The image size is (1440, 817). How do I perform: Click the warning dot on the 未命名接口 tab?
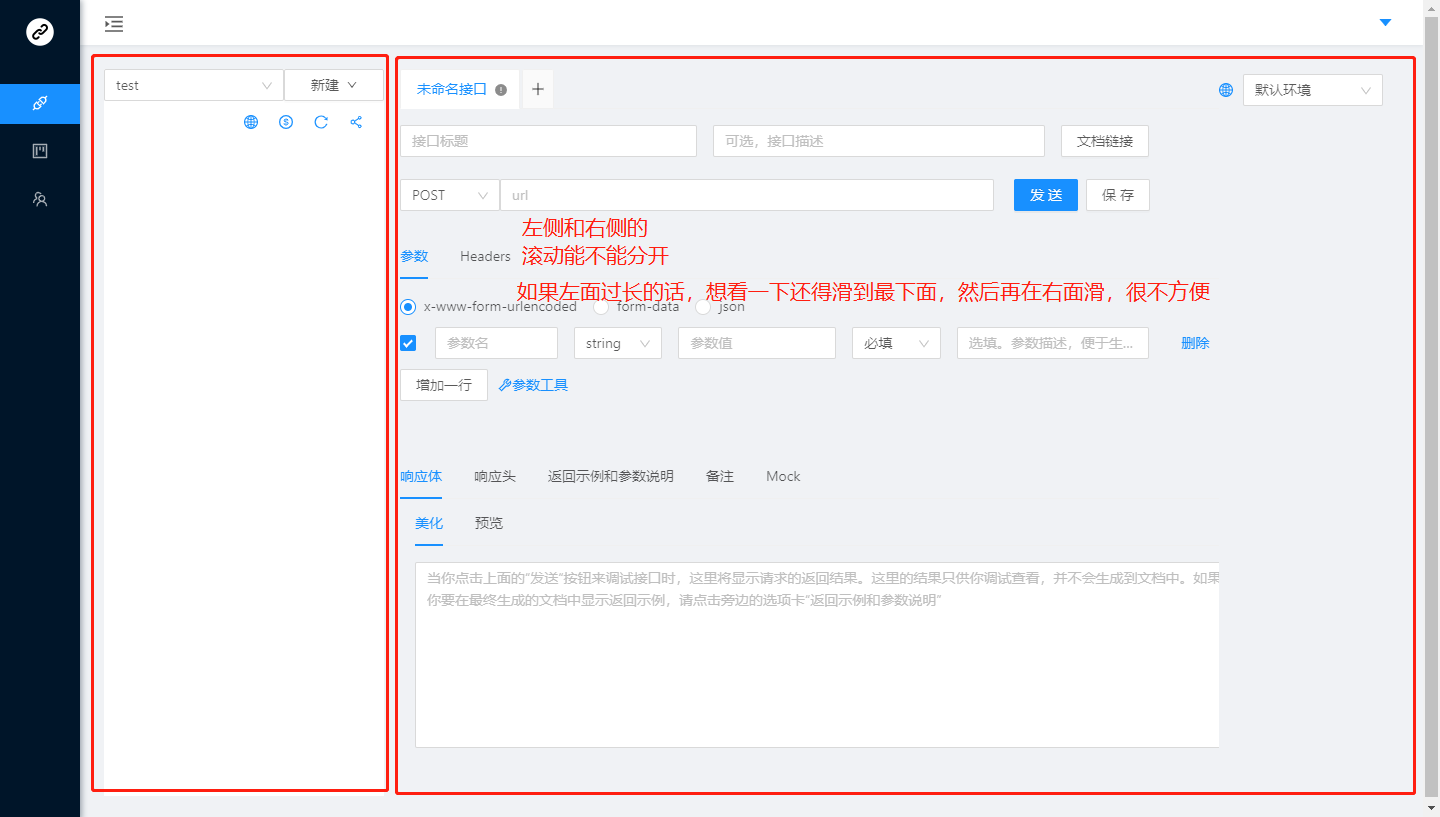pos(501,89)
